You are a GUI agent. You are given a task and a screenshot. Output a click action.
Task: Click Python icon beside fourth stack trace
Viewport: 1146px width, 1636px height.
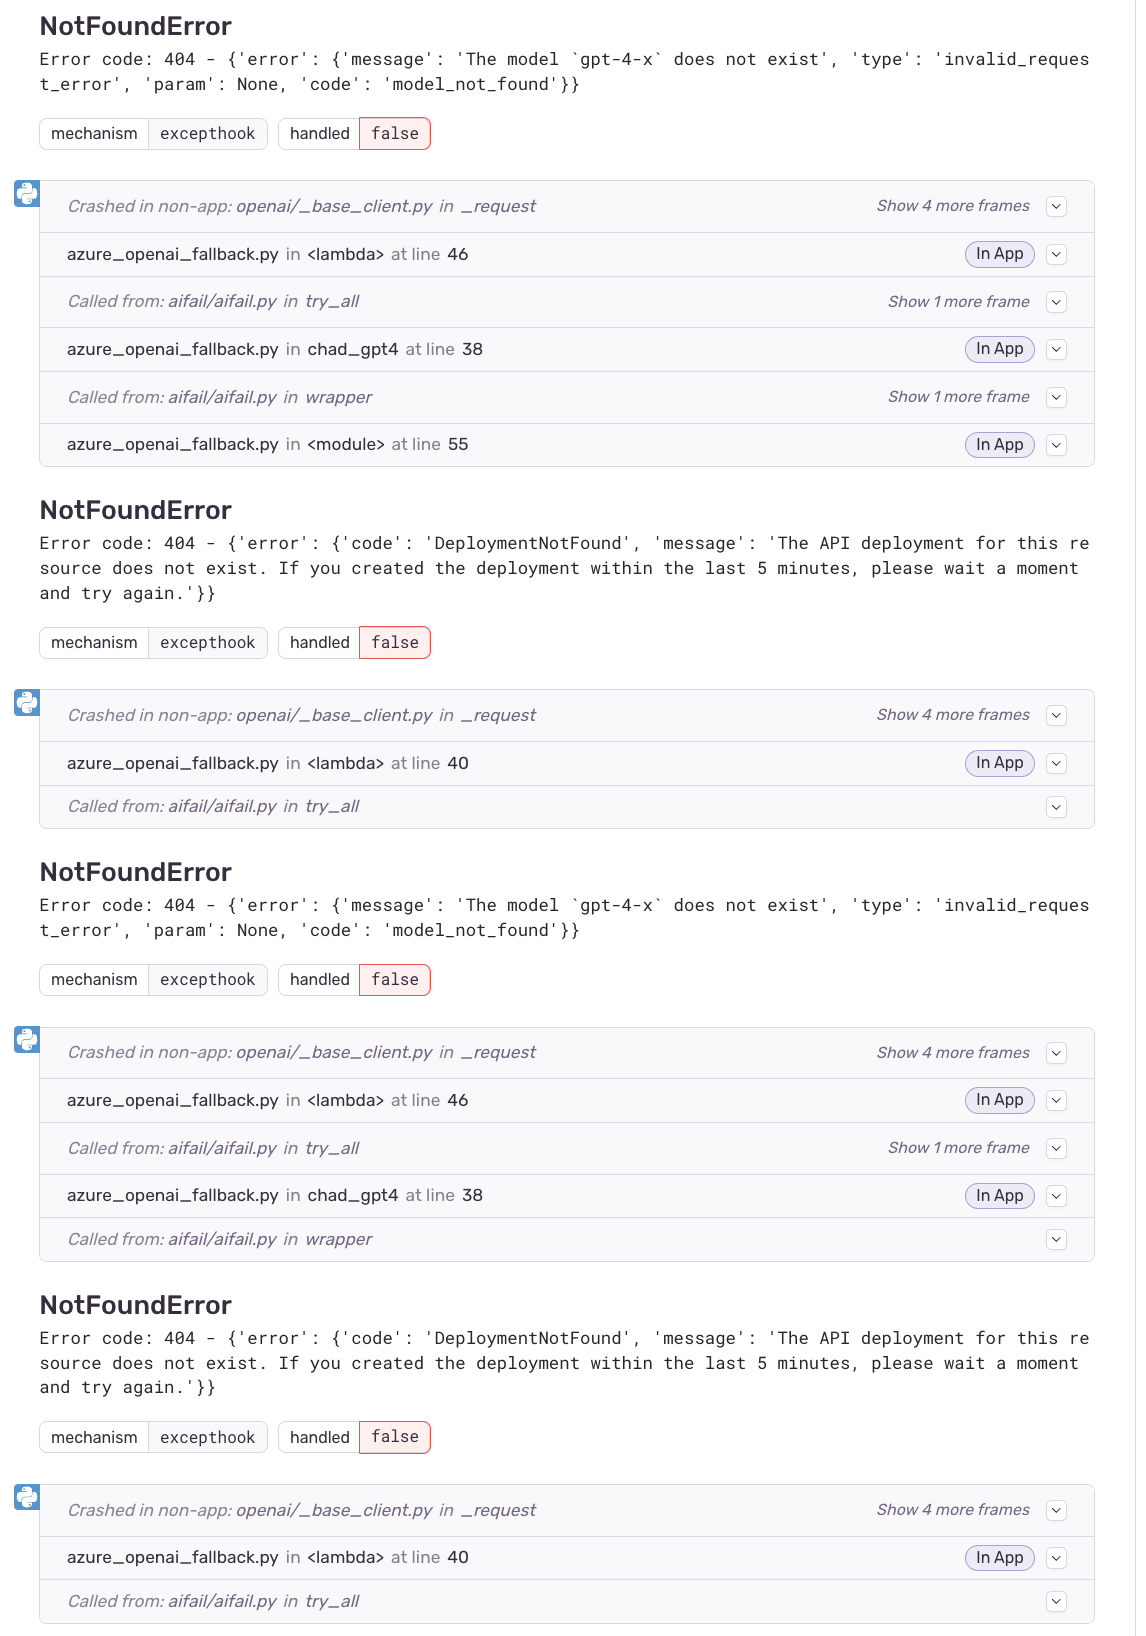pyautogui.click(x=27, y=1497)
